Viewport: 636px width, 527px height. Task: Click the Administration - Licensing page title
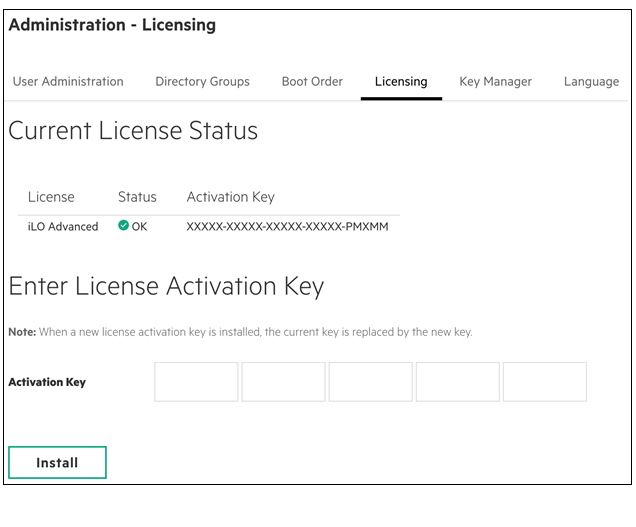click(x=112, y=25)
